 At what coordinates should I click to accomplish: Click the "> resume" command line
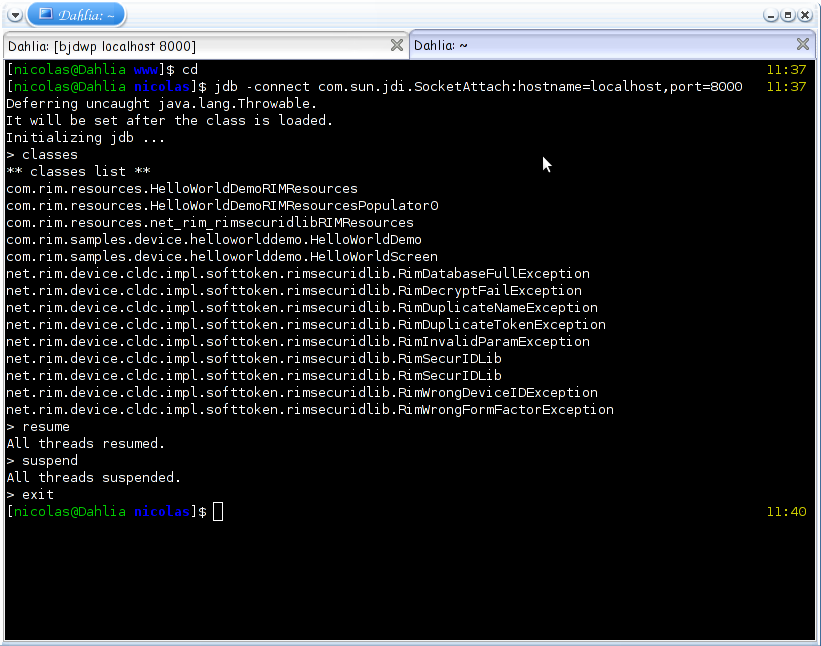pos(38,427)
